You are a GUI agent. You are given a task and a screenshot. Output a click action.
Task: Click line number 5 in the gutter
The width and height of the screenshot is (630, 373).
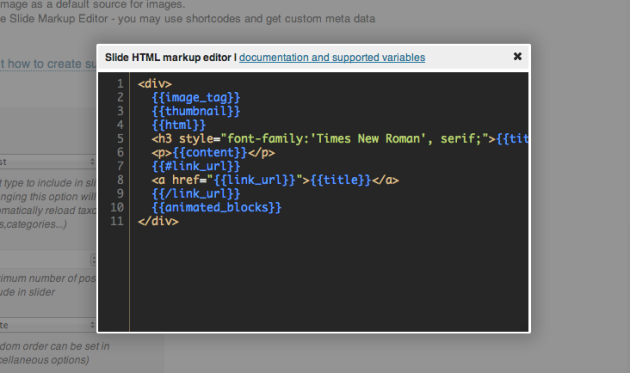pos(120,139)
